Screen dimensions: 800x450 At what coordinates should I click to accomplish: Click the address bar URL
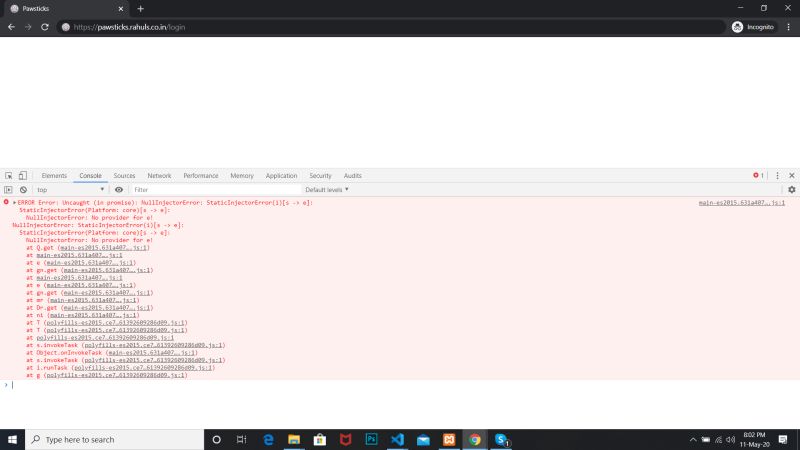pyautogui.click(x=129, y=27)
